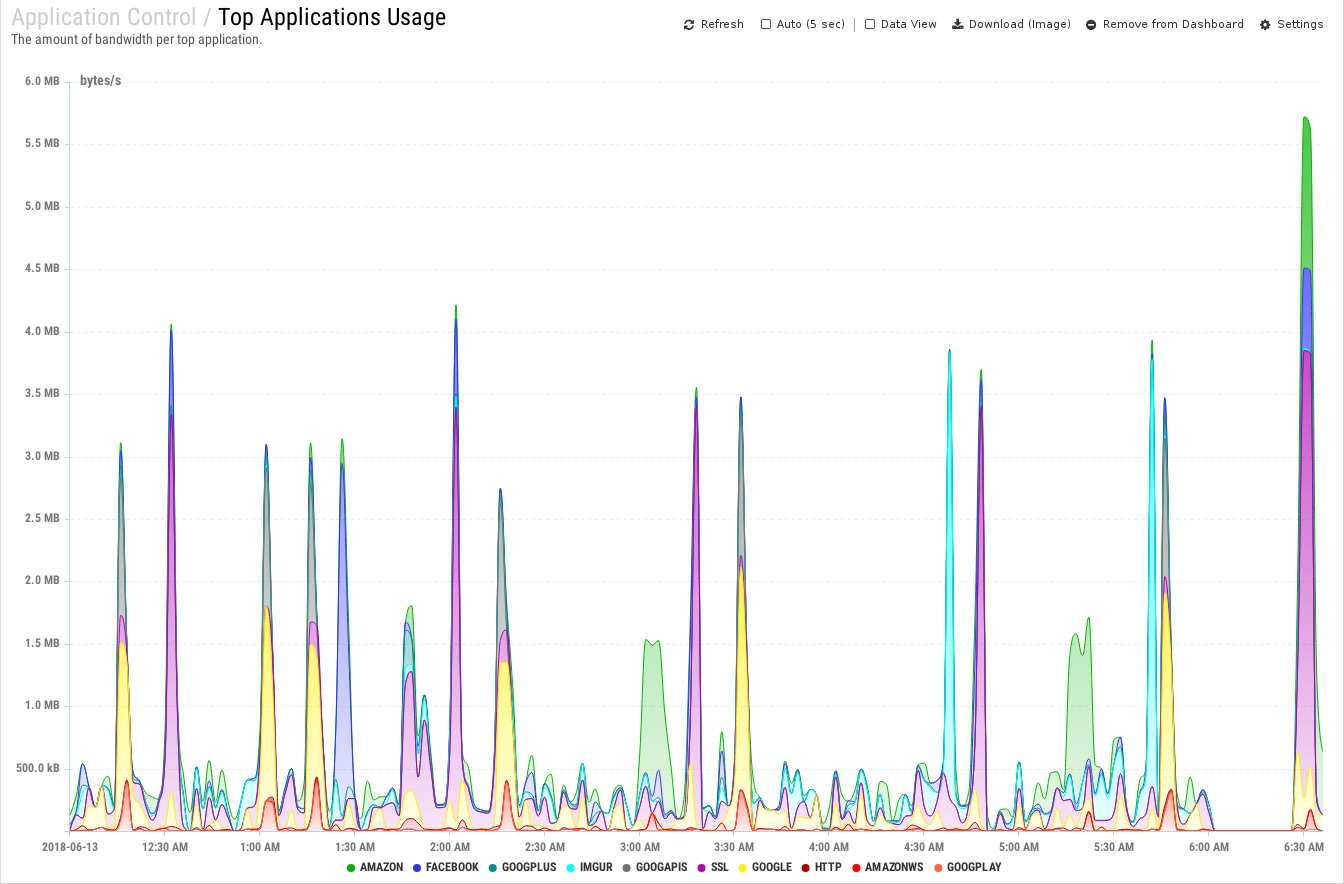Click the GOOGAPIS legend item
The height and width of the screenshot is (884, 1344).
pos(654,867)
